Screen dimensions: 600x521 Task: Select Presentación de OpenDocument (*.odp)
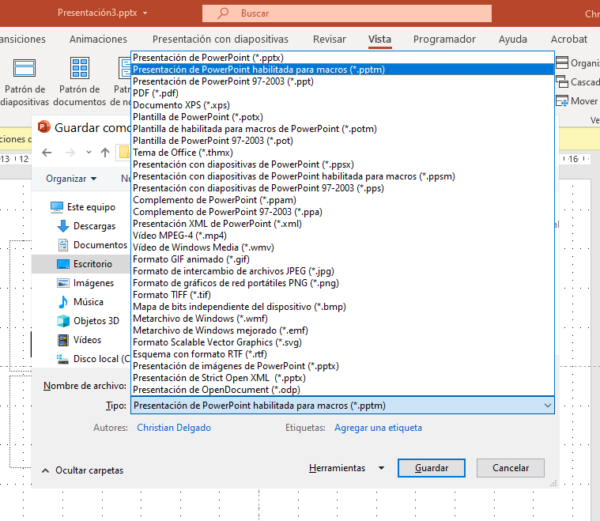coord(342,390)
